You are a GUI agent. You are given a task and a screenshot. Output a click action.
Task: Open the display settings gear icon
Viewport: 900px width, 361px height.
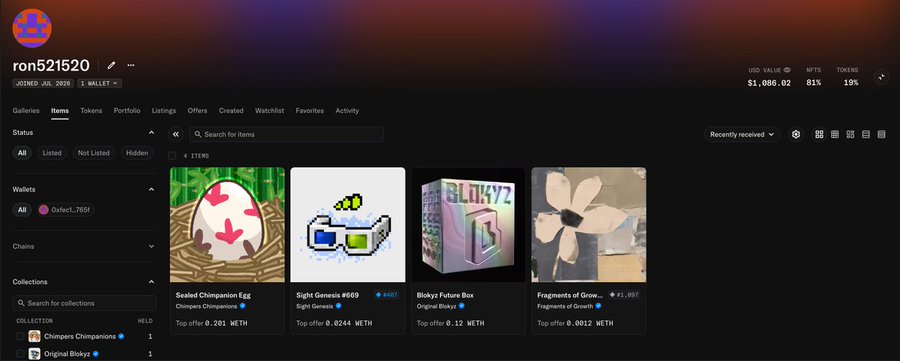click(796, 134)
